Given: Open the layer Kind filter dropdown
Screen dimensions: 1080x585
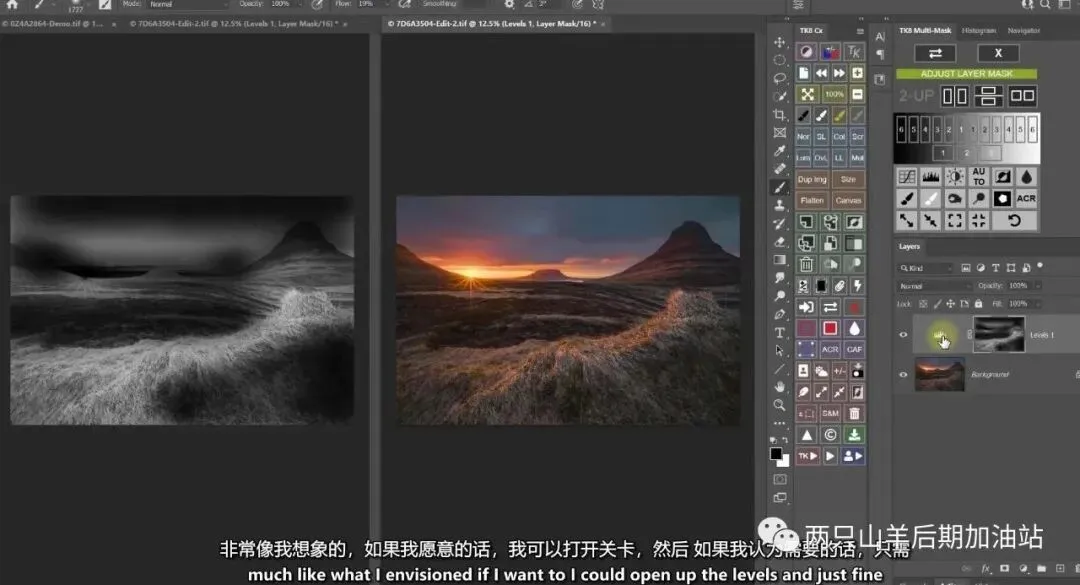Looking at the screenshot, I should tap(925, 268).
